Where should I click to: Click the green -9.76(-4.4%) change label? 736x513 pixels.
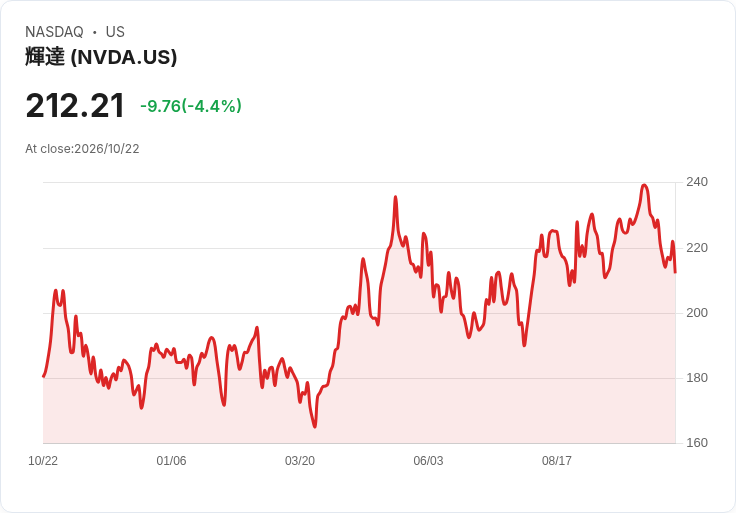coord(191,106)
